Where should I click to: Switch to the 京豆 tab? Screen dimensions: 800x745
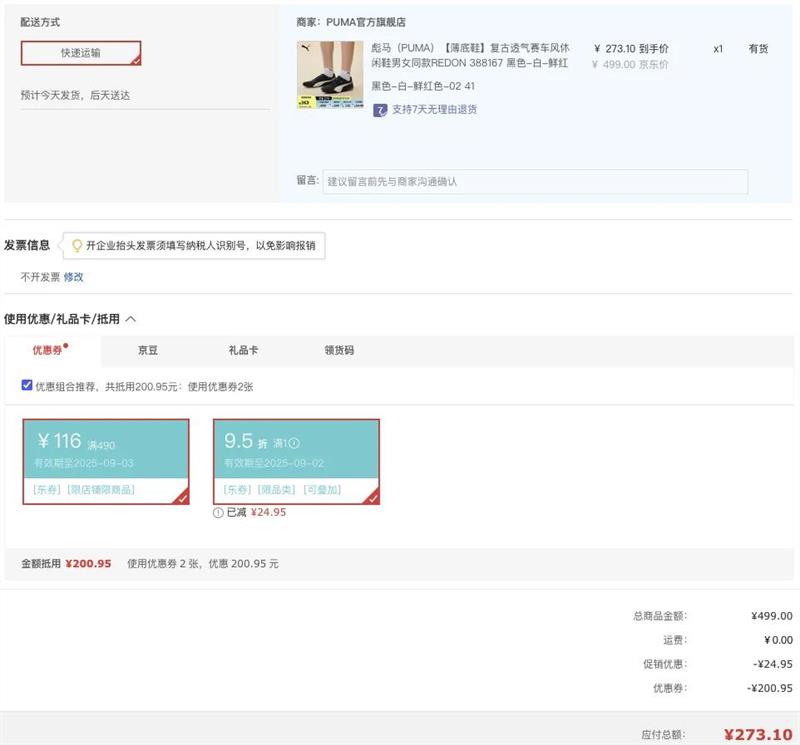tap(148, 351)
